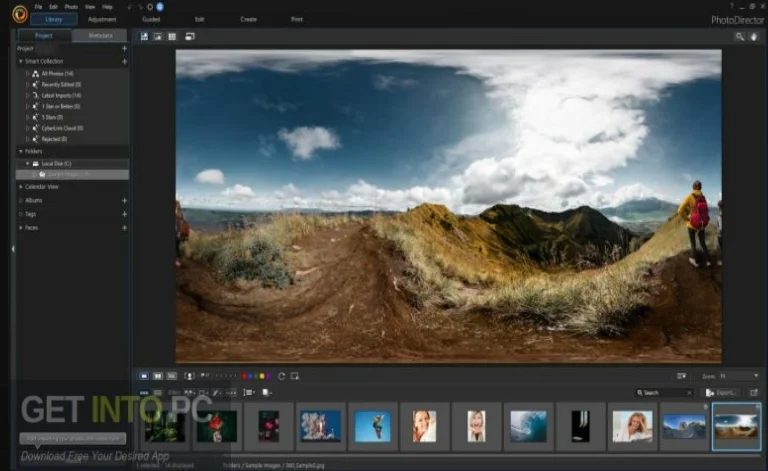Expand the Calendar View section

pos(21,187)
